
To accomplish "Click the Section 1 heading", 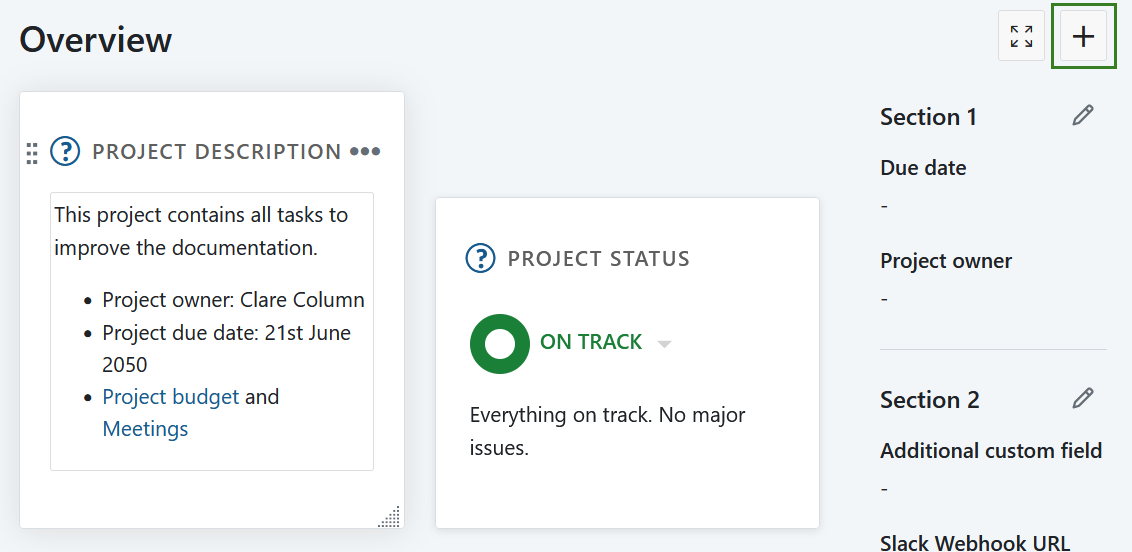I will point(928,117).
